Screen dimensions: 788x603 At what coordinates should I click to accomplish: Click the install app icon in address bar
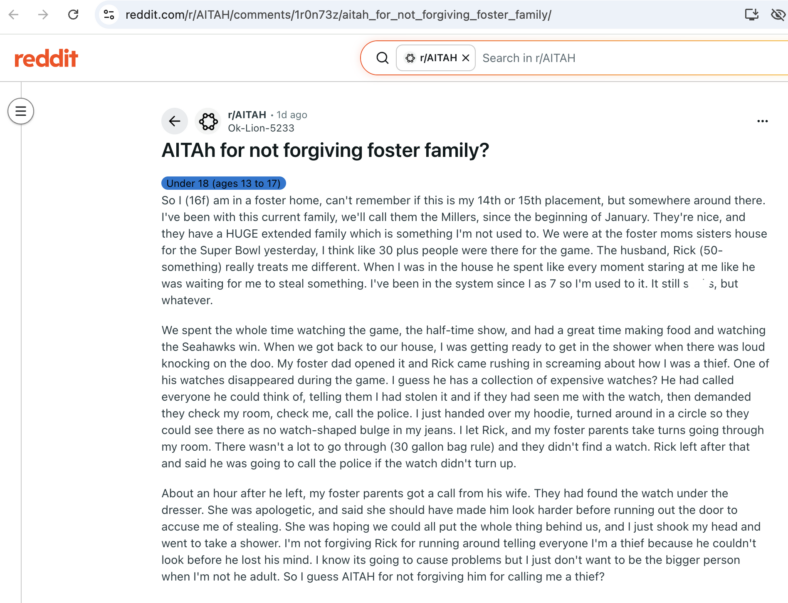[752, 15]
